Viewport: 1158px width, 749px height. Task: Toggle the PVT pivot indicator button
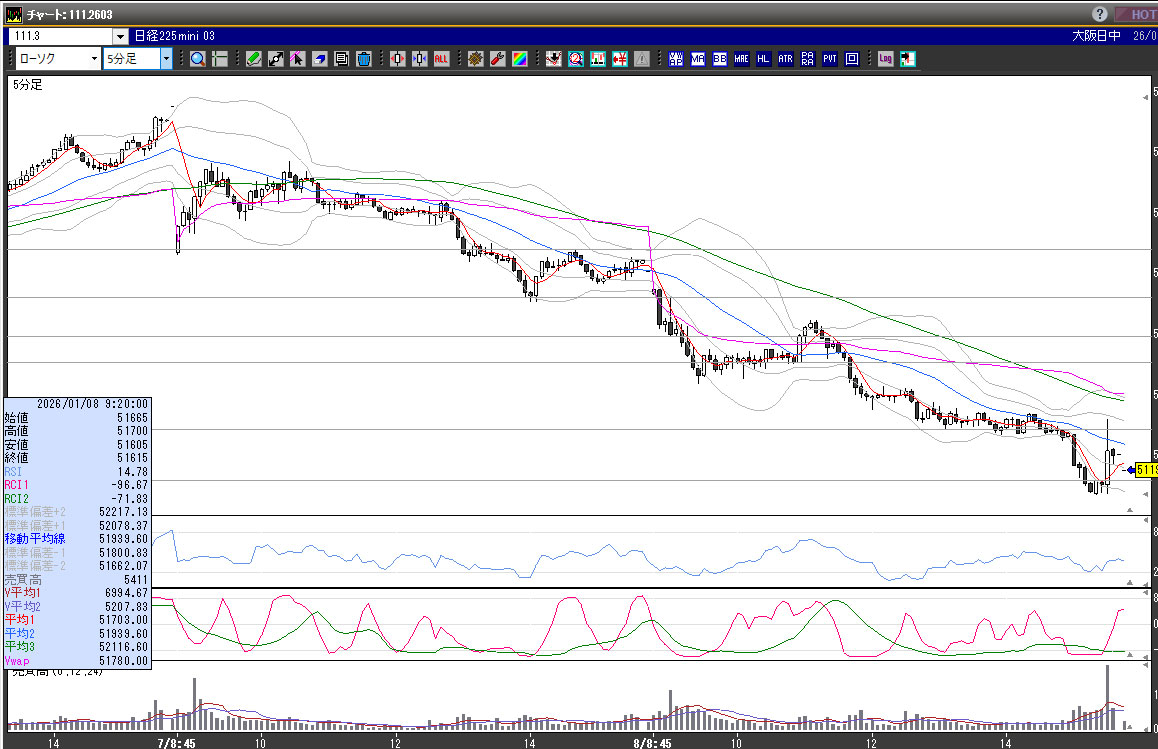pos(829,59)
